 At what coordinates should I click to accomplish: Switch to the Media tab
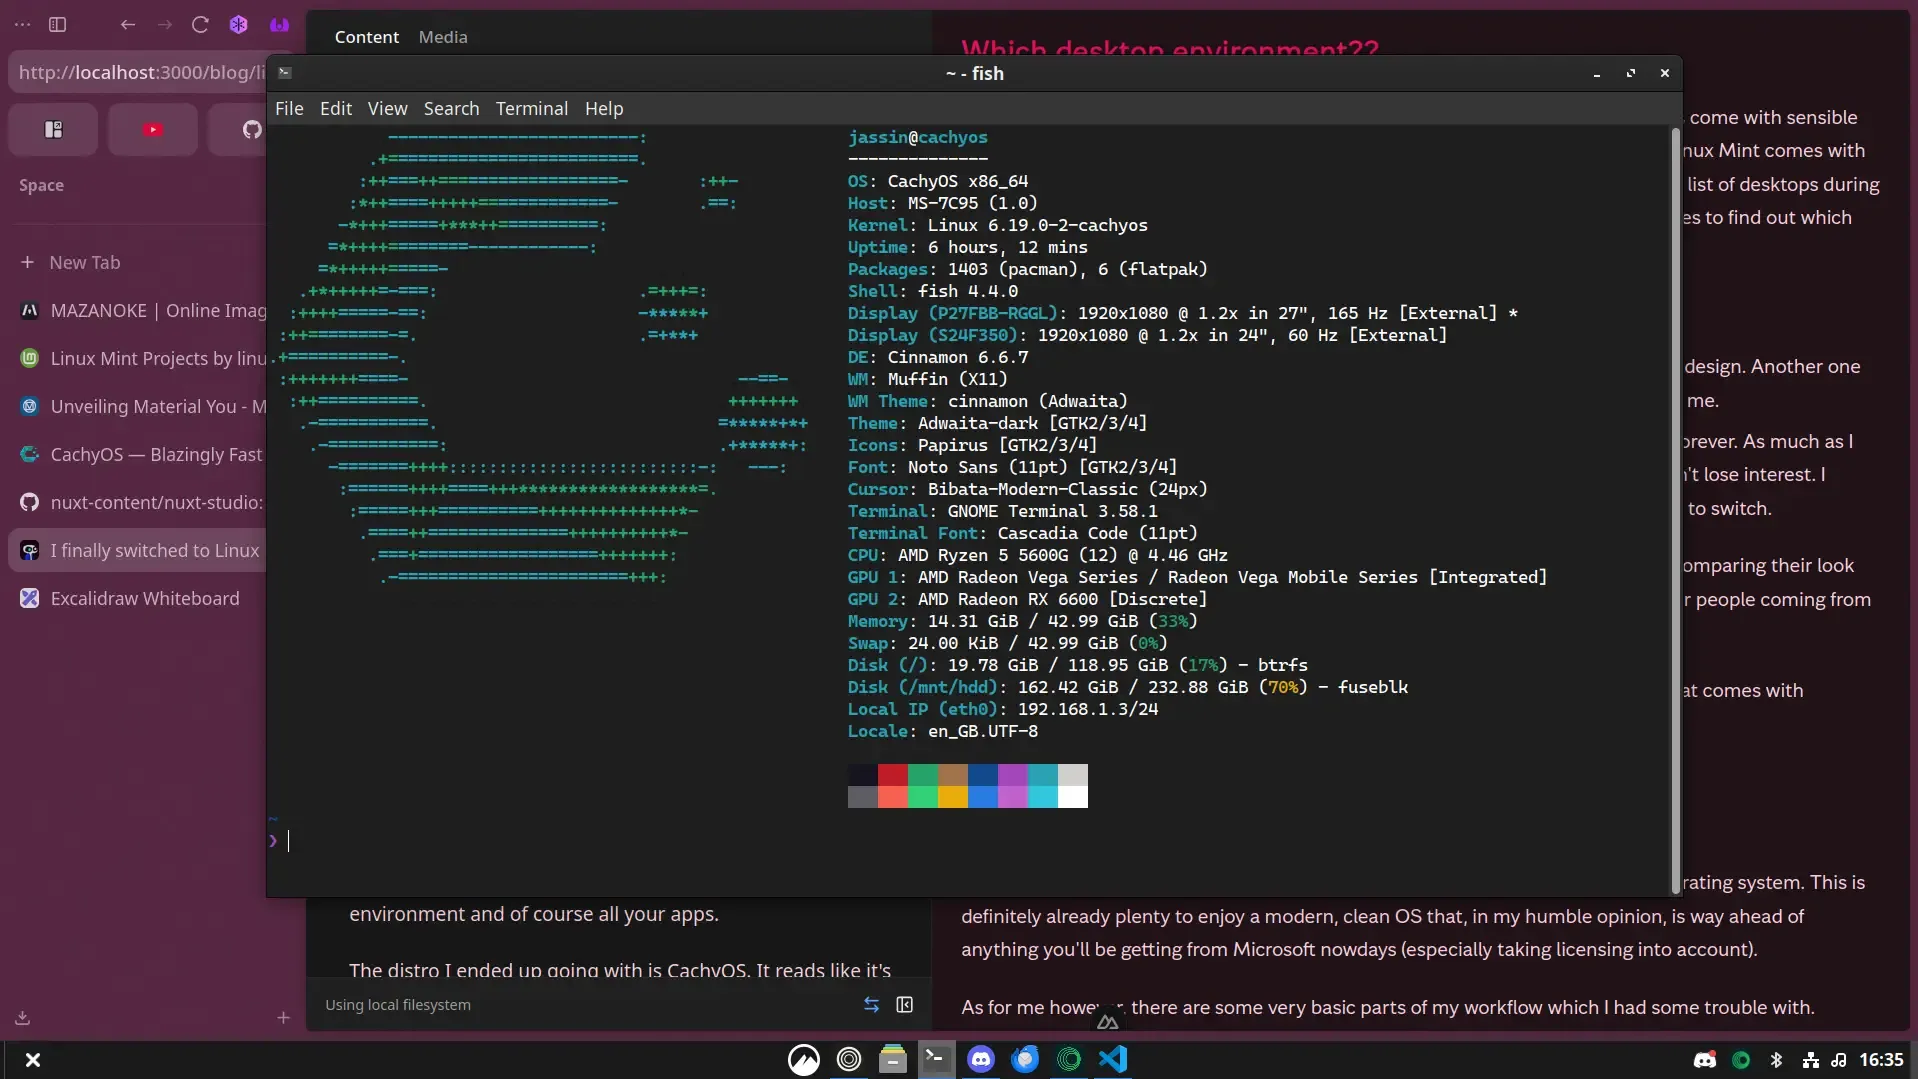tap(443, 37)
